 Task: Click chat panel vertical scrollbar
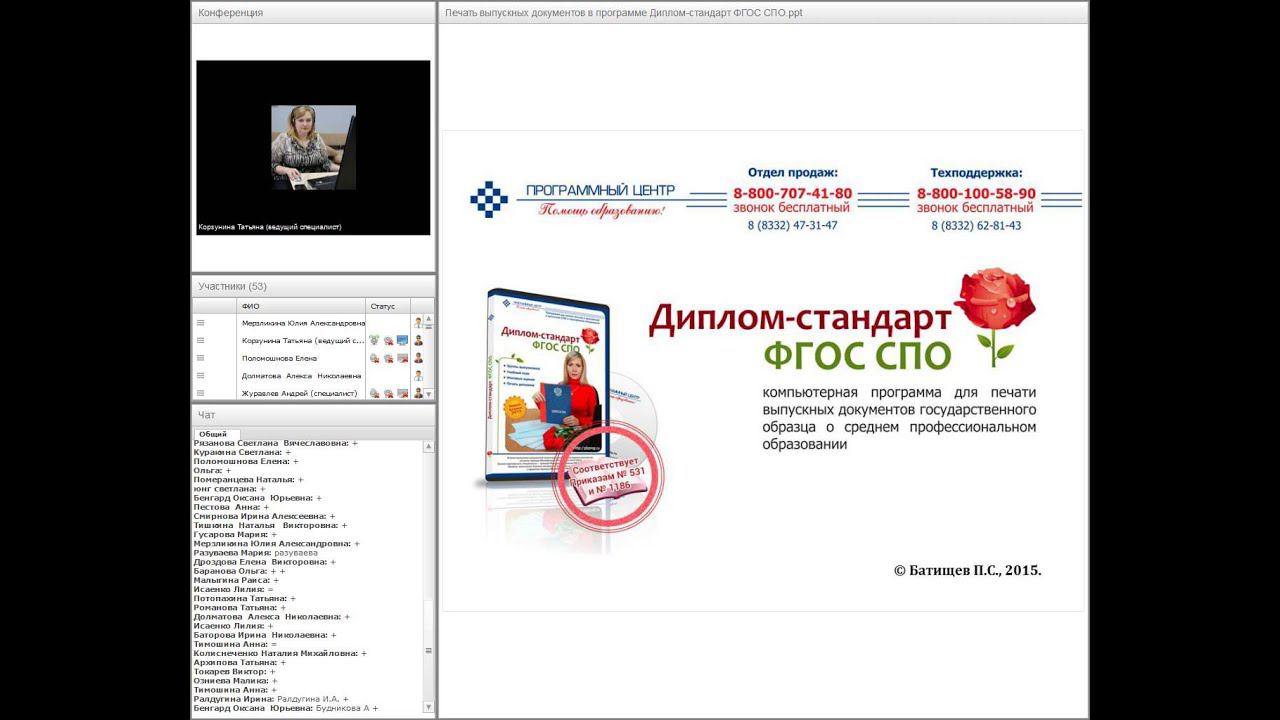point(429,575)
